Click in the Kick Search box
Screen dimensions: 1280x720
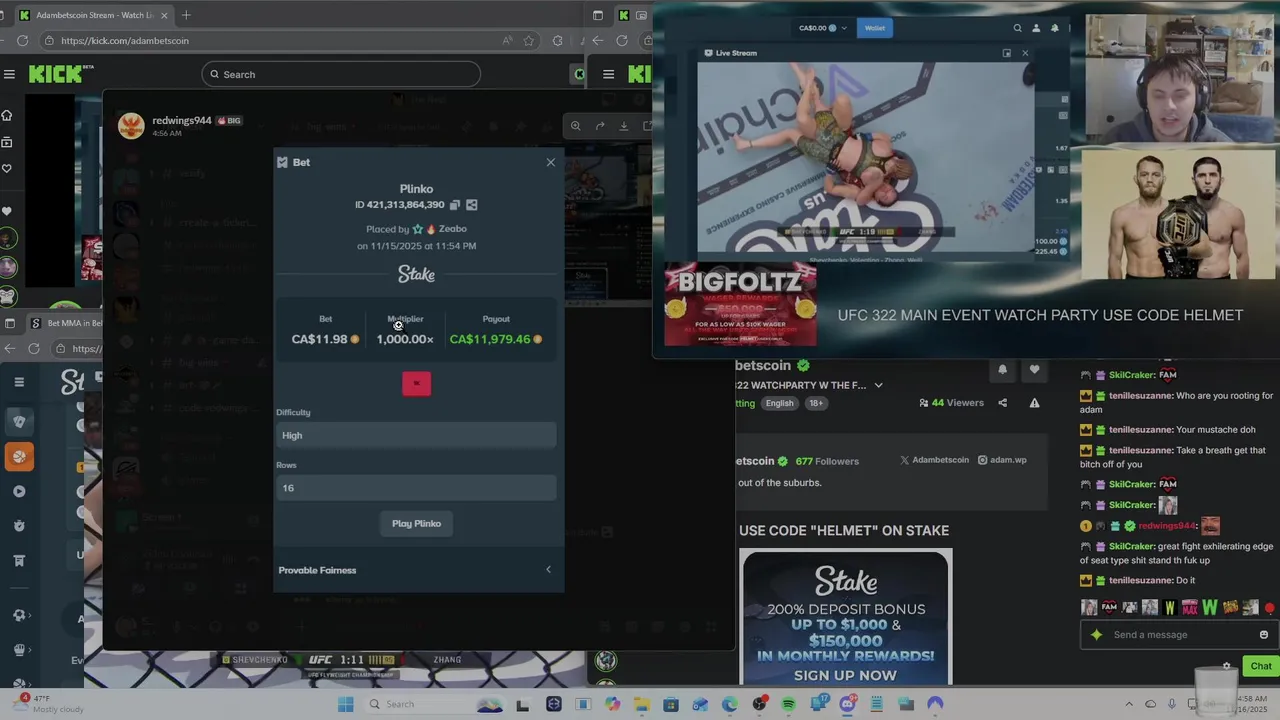click(x=341, y=74)
